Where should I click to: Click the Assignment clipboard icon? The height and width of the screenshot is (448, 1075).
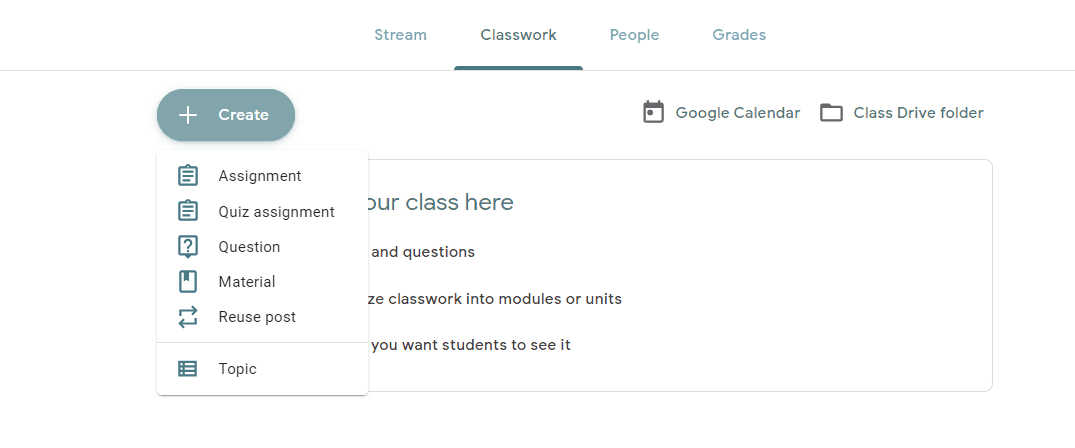pos(188,176)
